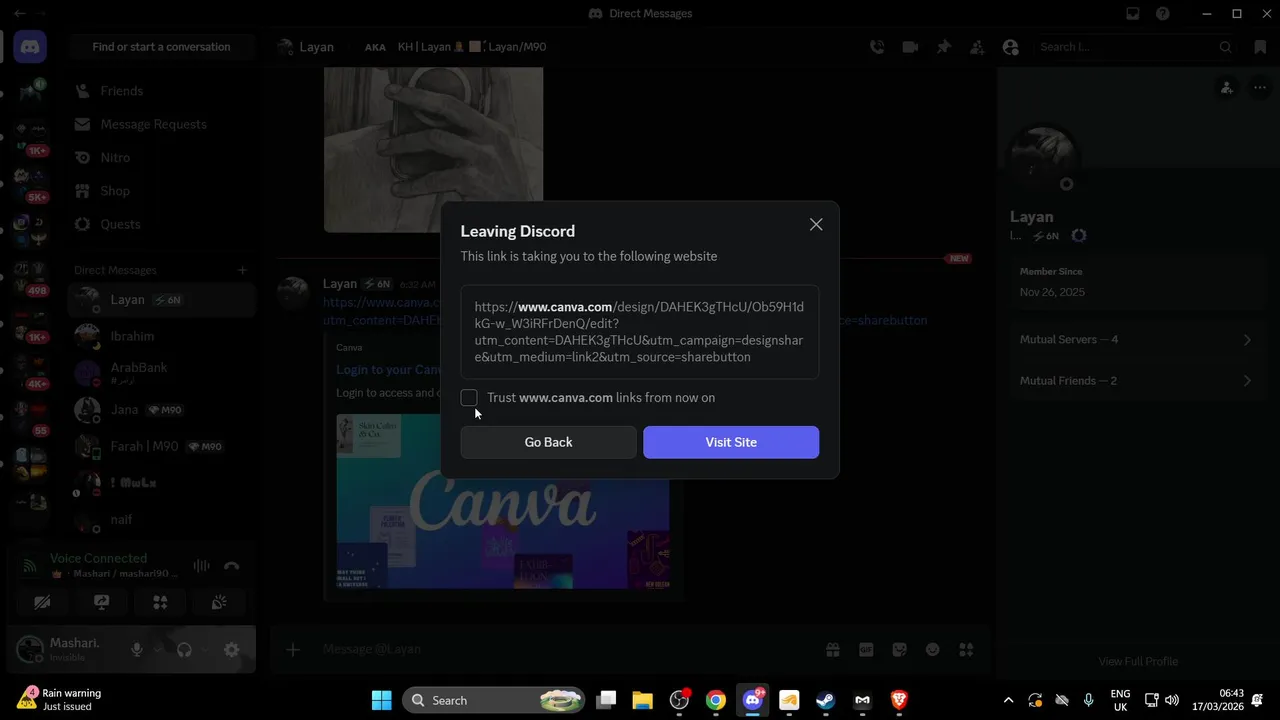This screenshot has width=1280, height=720.
Task: Start a video call icon
Action: (910, 47)
